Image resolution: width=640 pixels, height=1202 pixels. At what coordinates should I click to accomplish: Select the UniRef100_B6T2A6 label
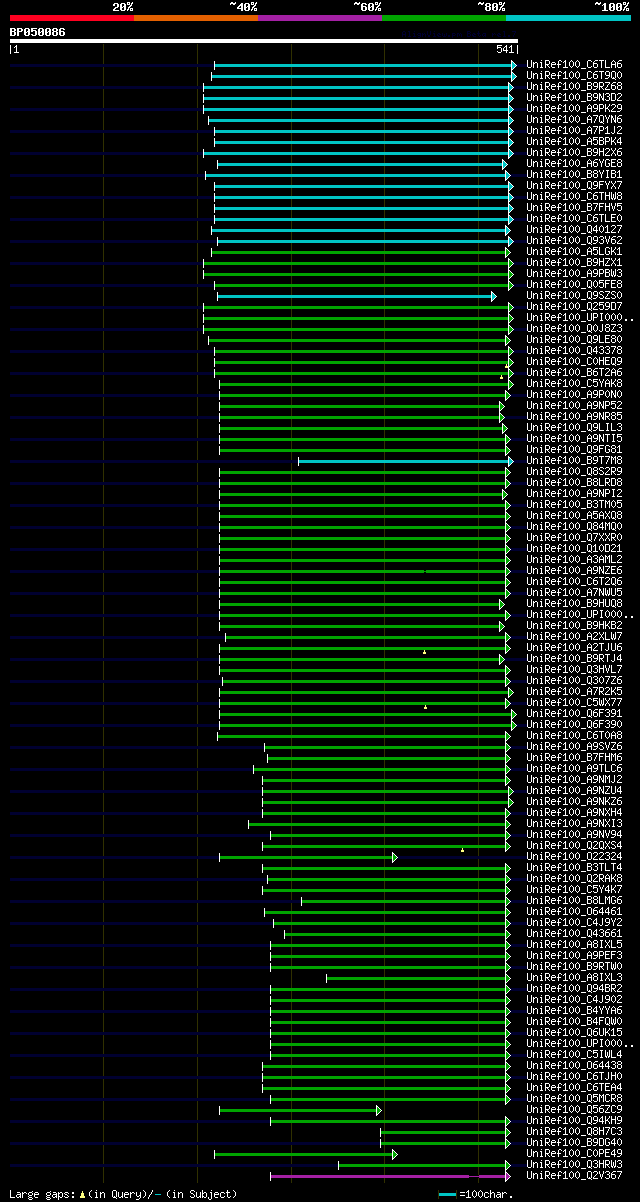point(574,372)
